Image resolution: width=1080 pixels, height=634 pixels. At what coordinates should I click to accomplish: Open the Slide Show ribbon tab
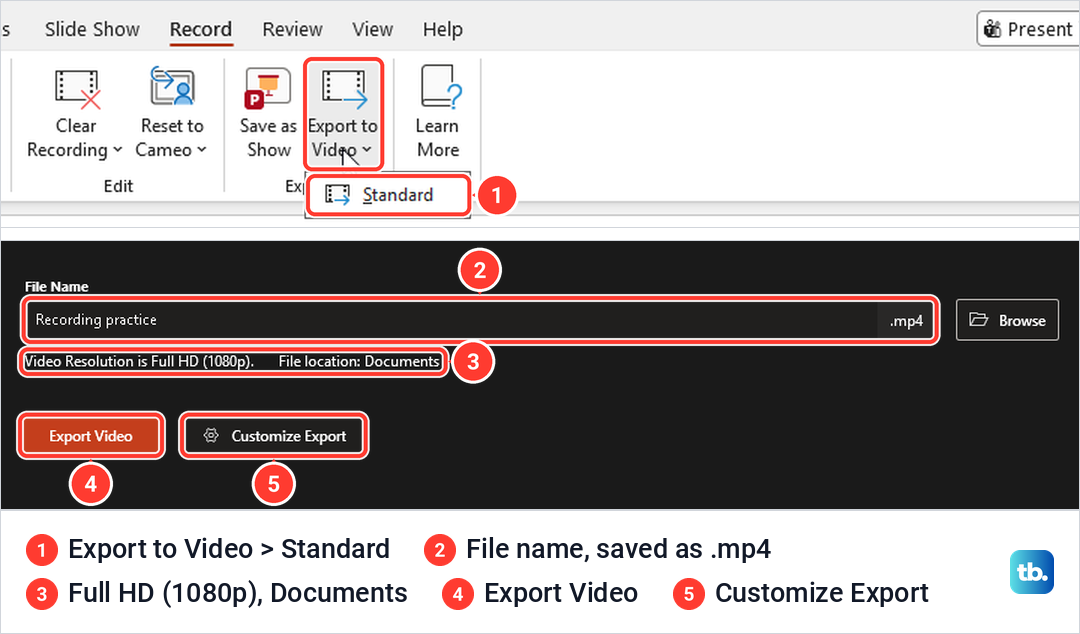[92, 29]
